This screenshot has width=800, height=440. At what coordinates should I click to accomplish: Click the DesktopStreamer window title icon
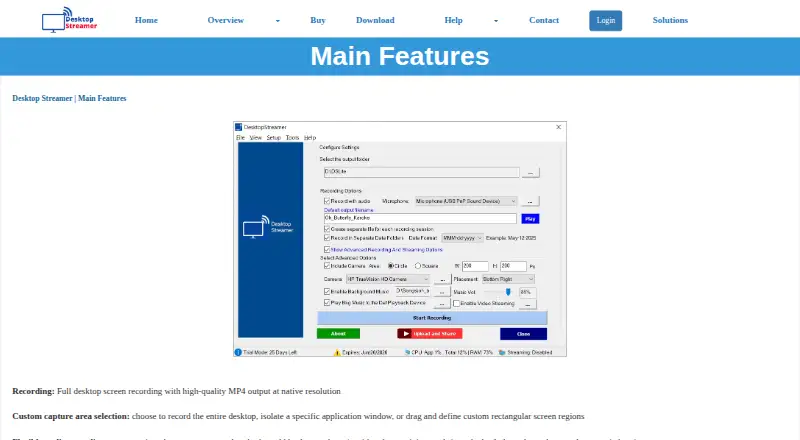pos(238,127)
